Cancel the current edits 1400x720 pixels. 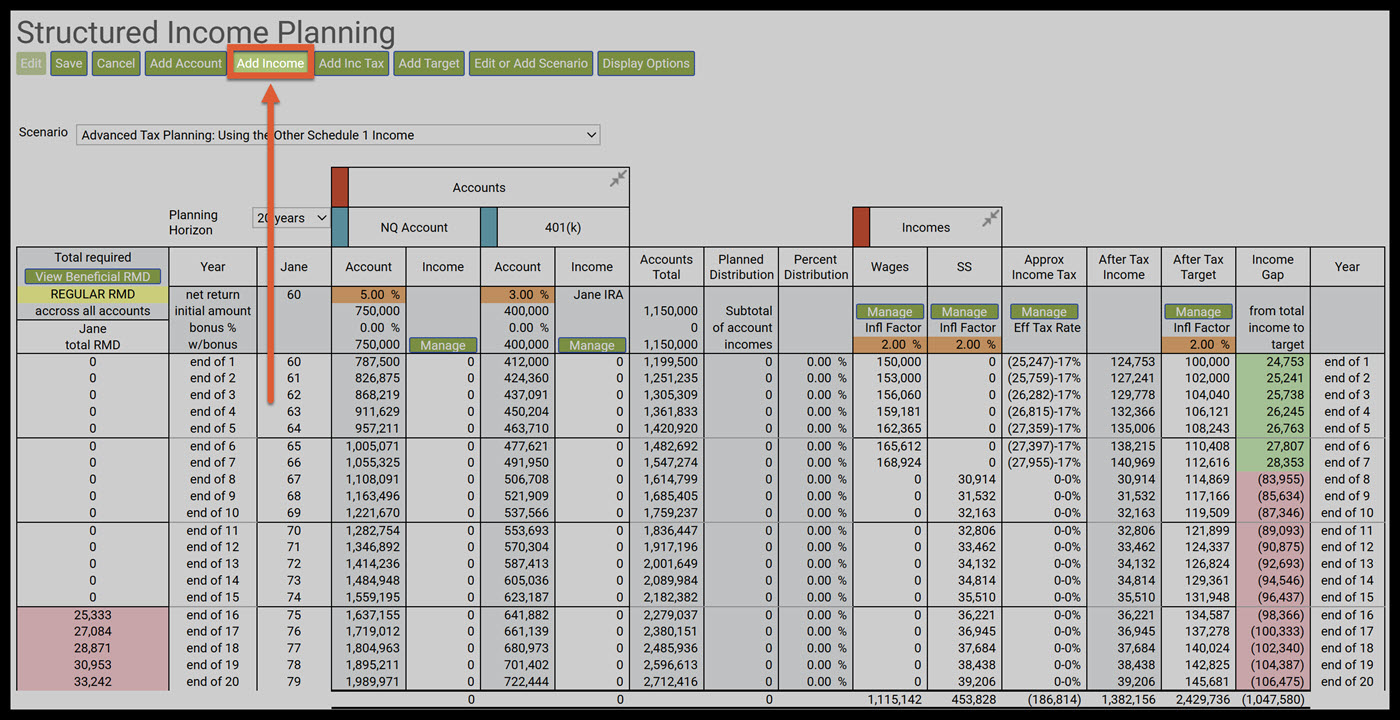pos(116,63)
